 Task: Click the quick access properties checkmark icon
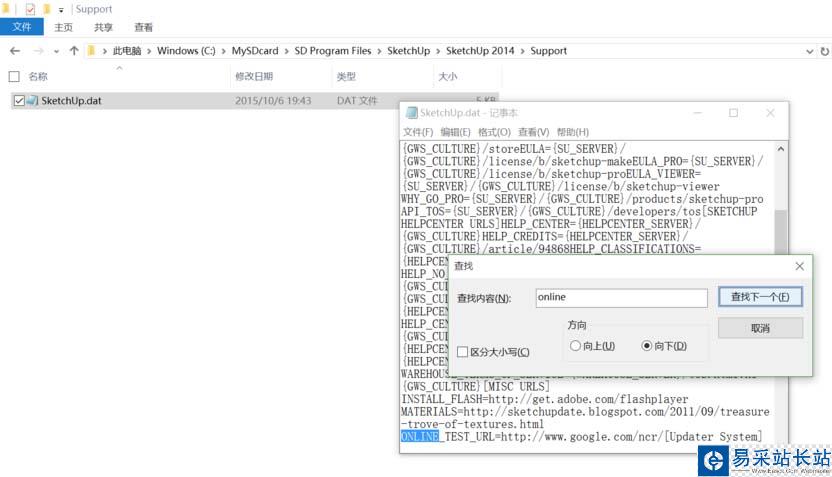coord(30,9)
